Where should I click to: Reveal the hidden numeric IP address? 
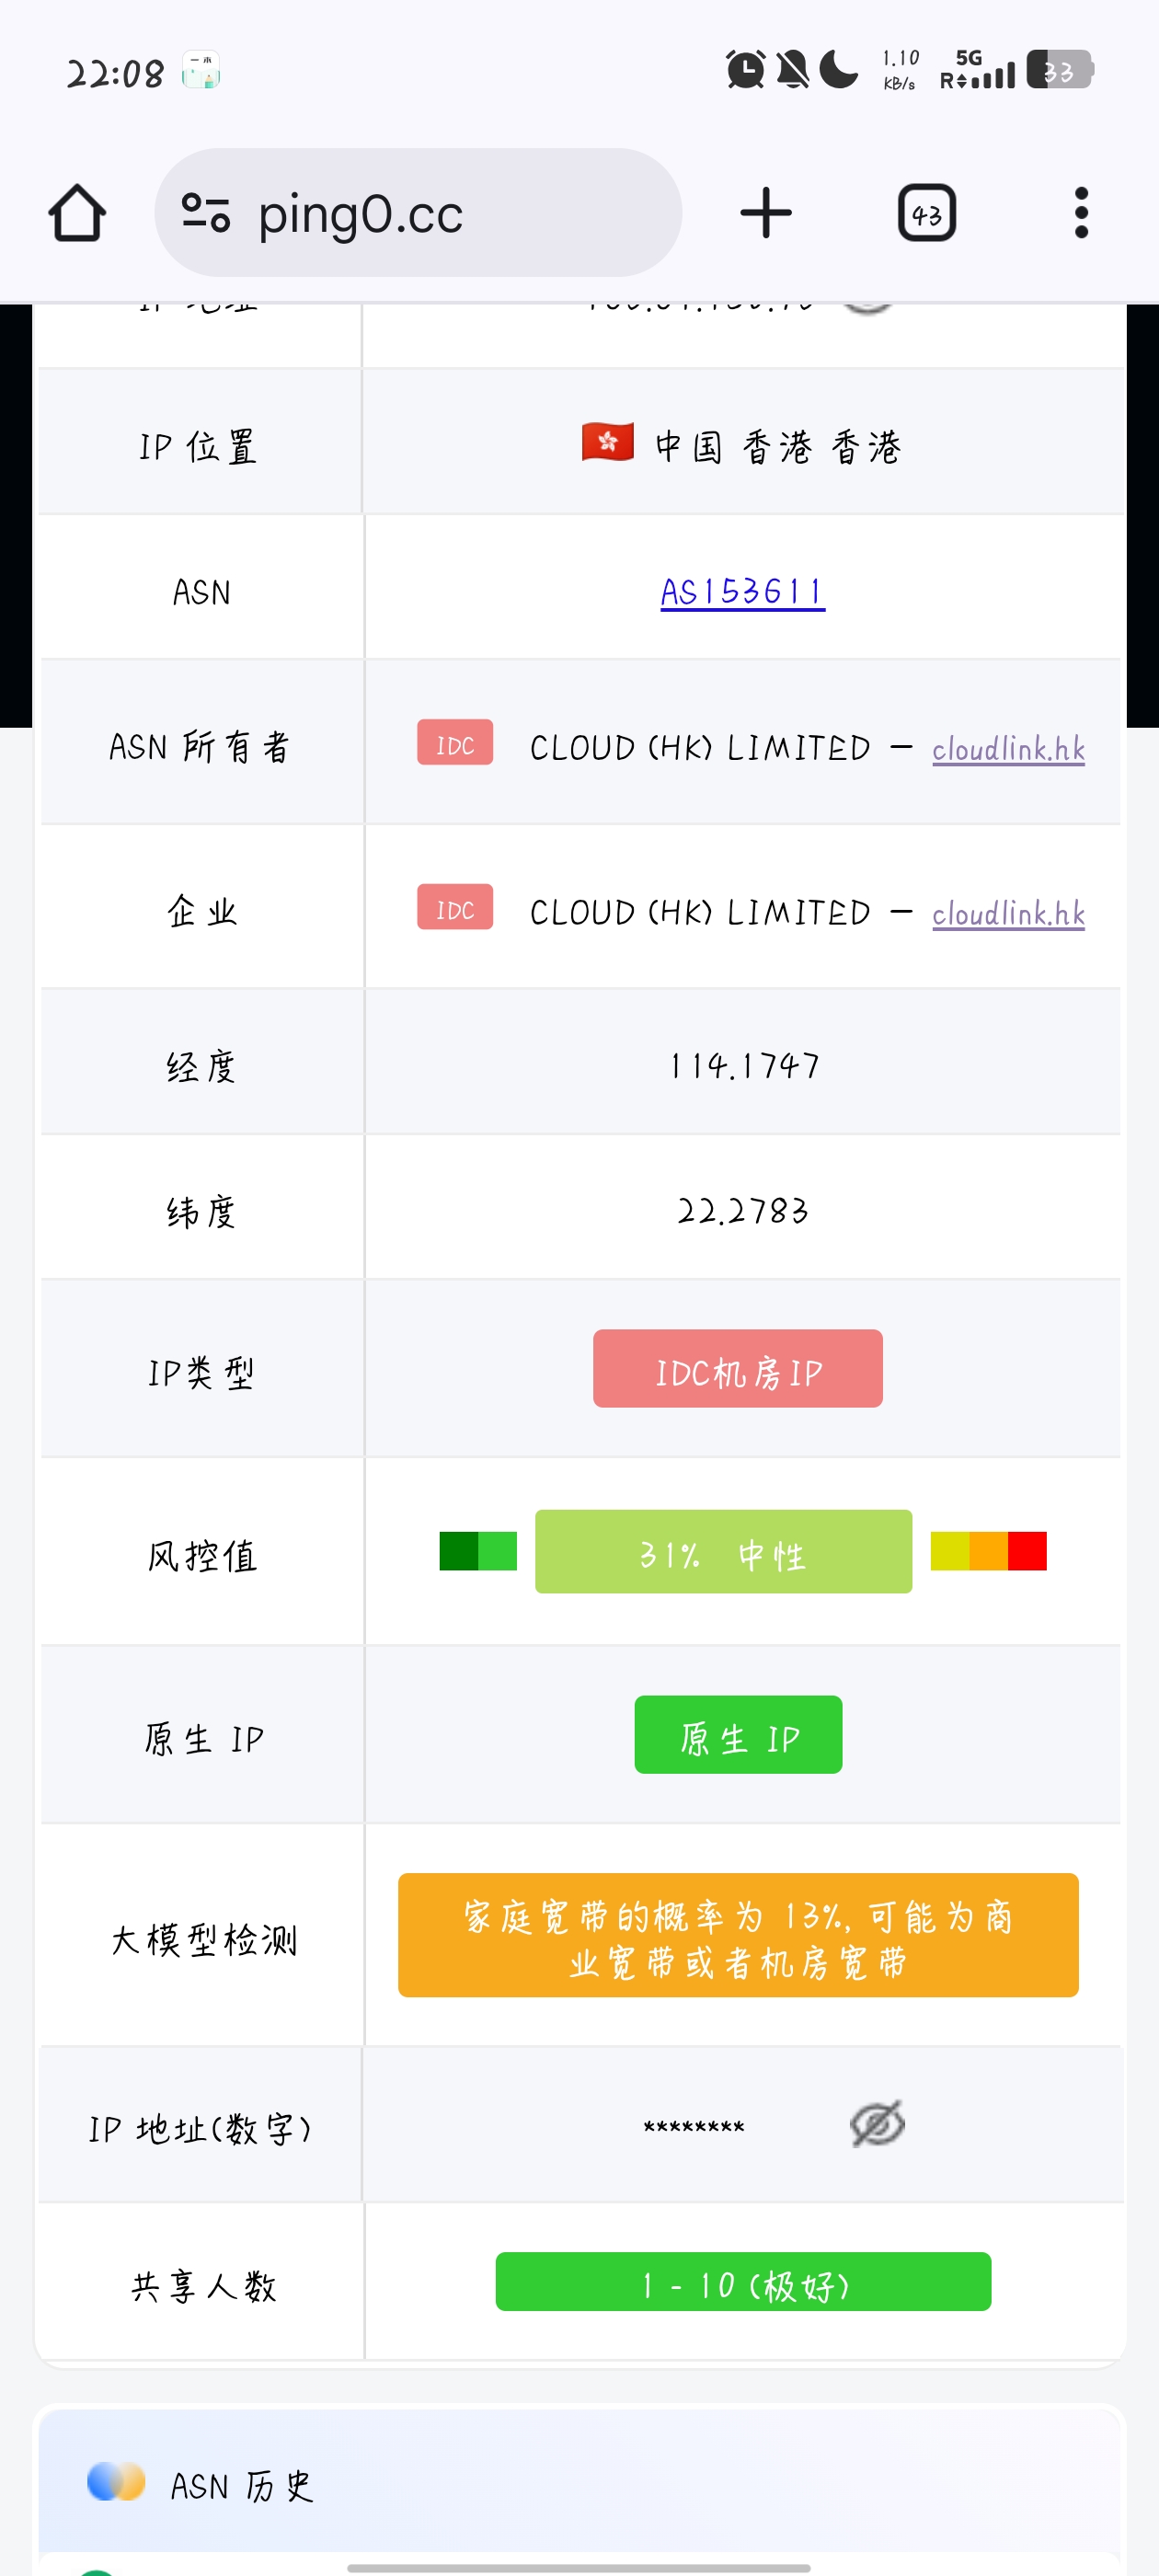pos(877,2123)
